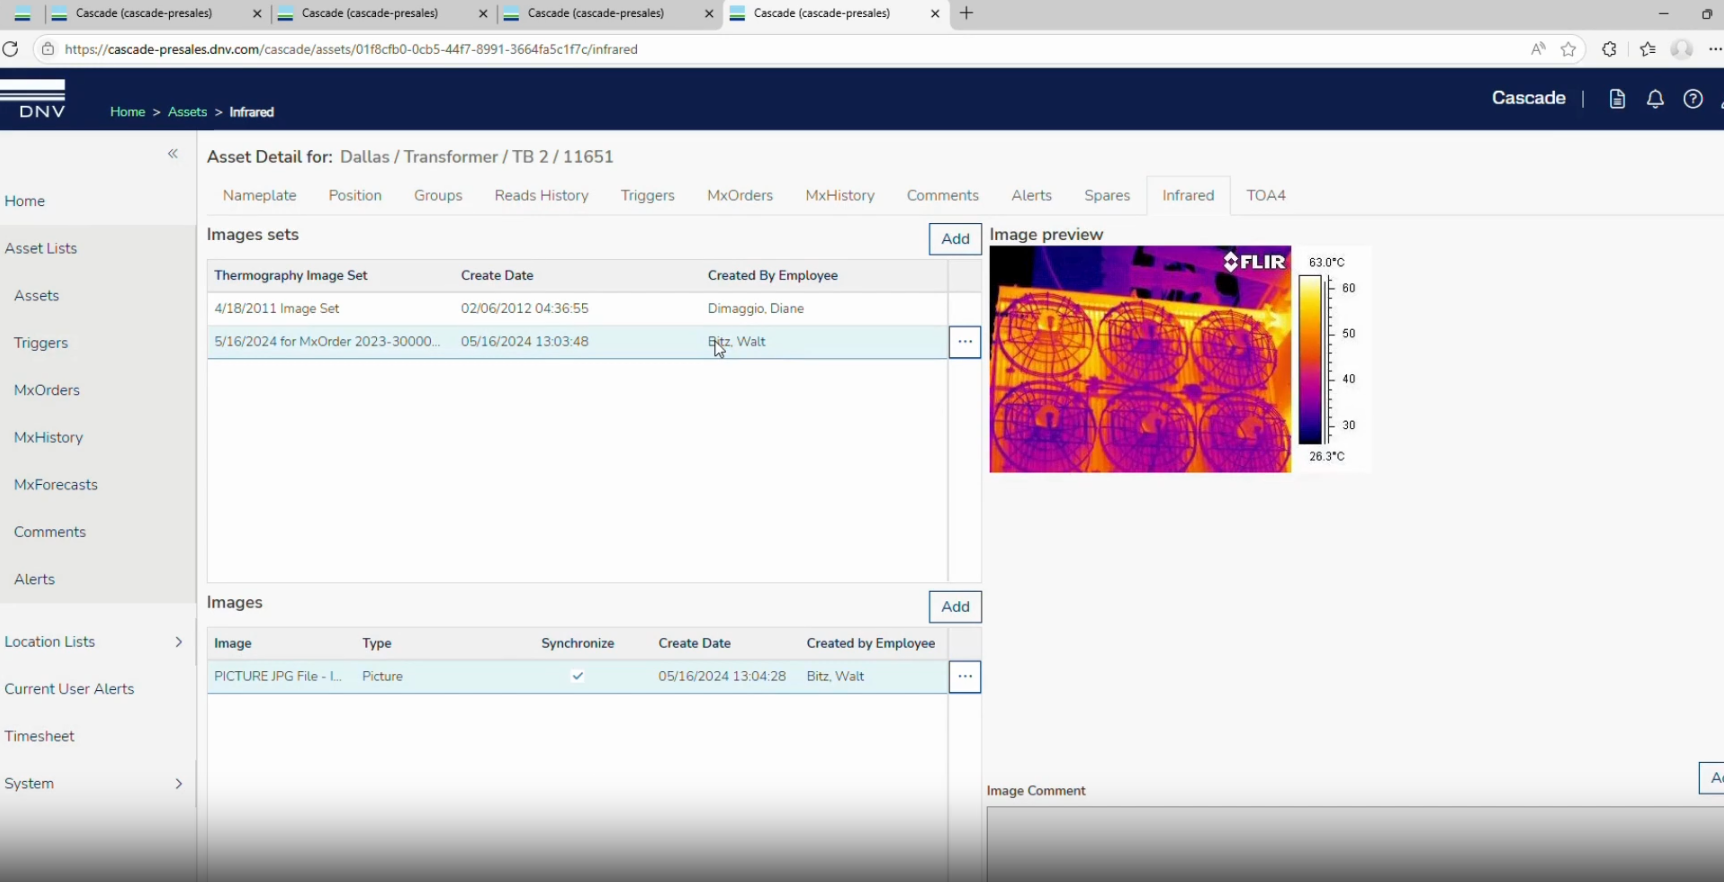1724x882 pixels.
Task: Add page to favorites star icon
Action: point(1568,49)
